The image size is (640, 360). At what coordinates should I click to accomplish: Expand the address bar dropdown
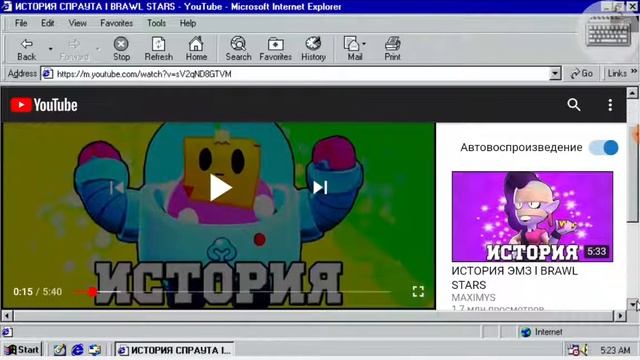click(x=555, y=74)
